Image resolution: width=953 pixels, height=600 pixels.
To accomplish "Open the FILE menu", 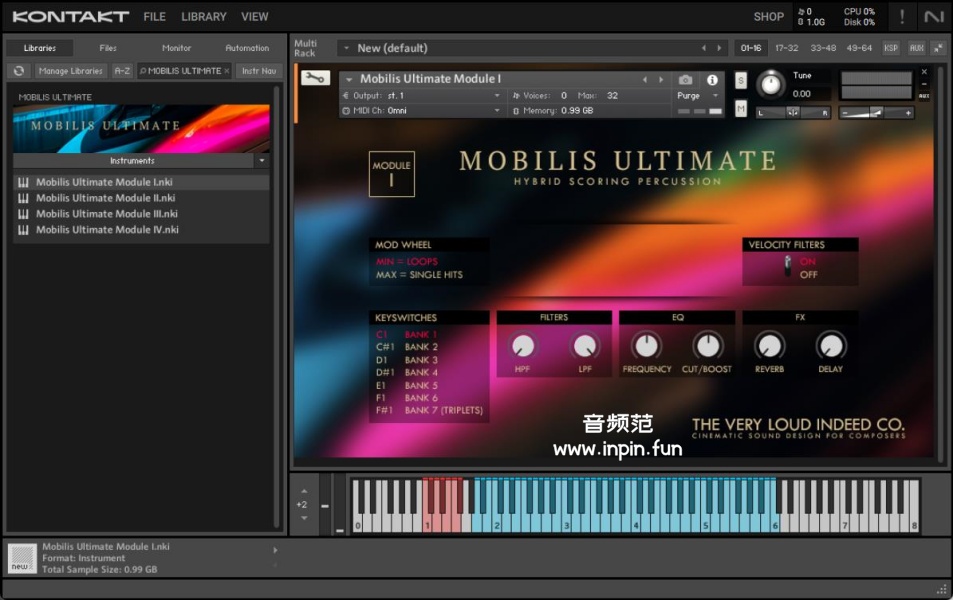I will [x=154, y=16].
